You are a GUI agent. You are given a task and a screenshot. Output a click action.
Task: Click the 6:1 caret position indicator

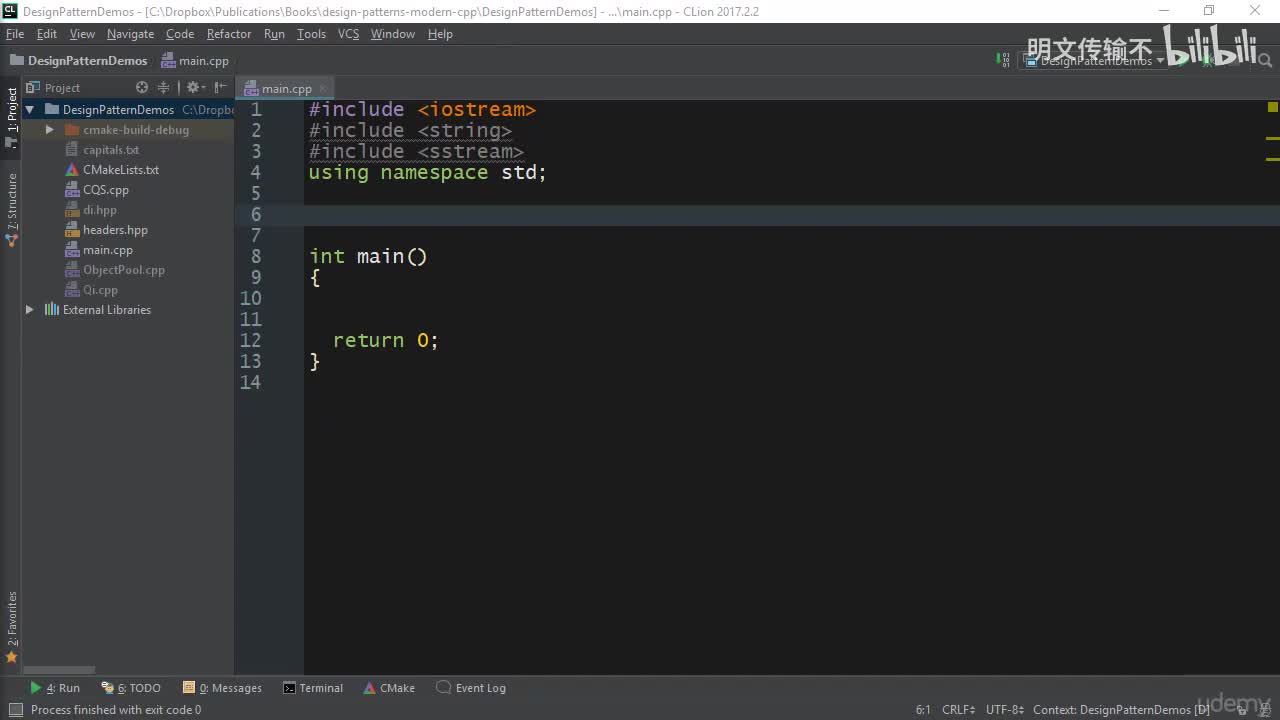click(923, 710)
